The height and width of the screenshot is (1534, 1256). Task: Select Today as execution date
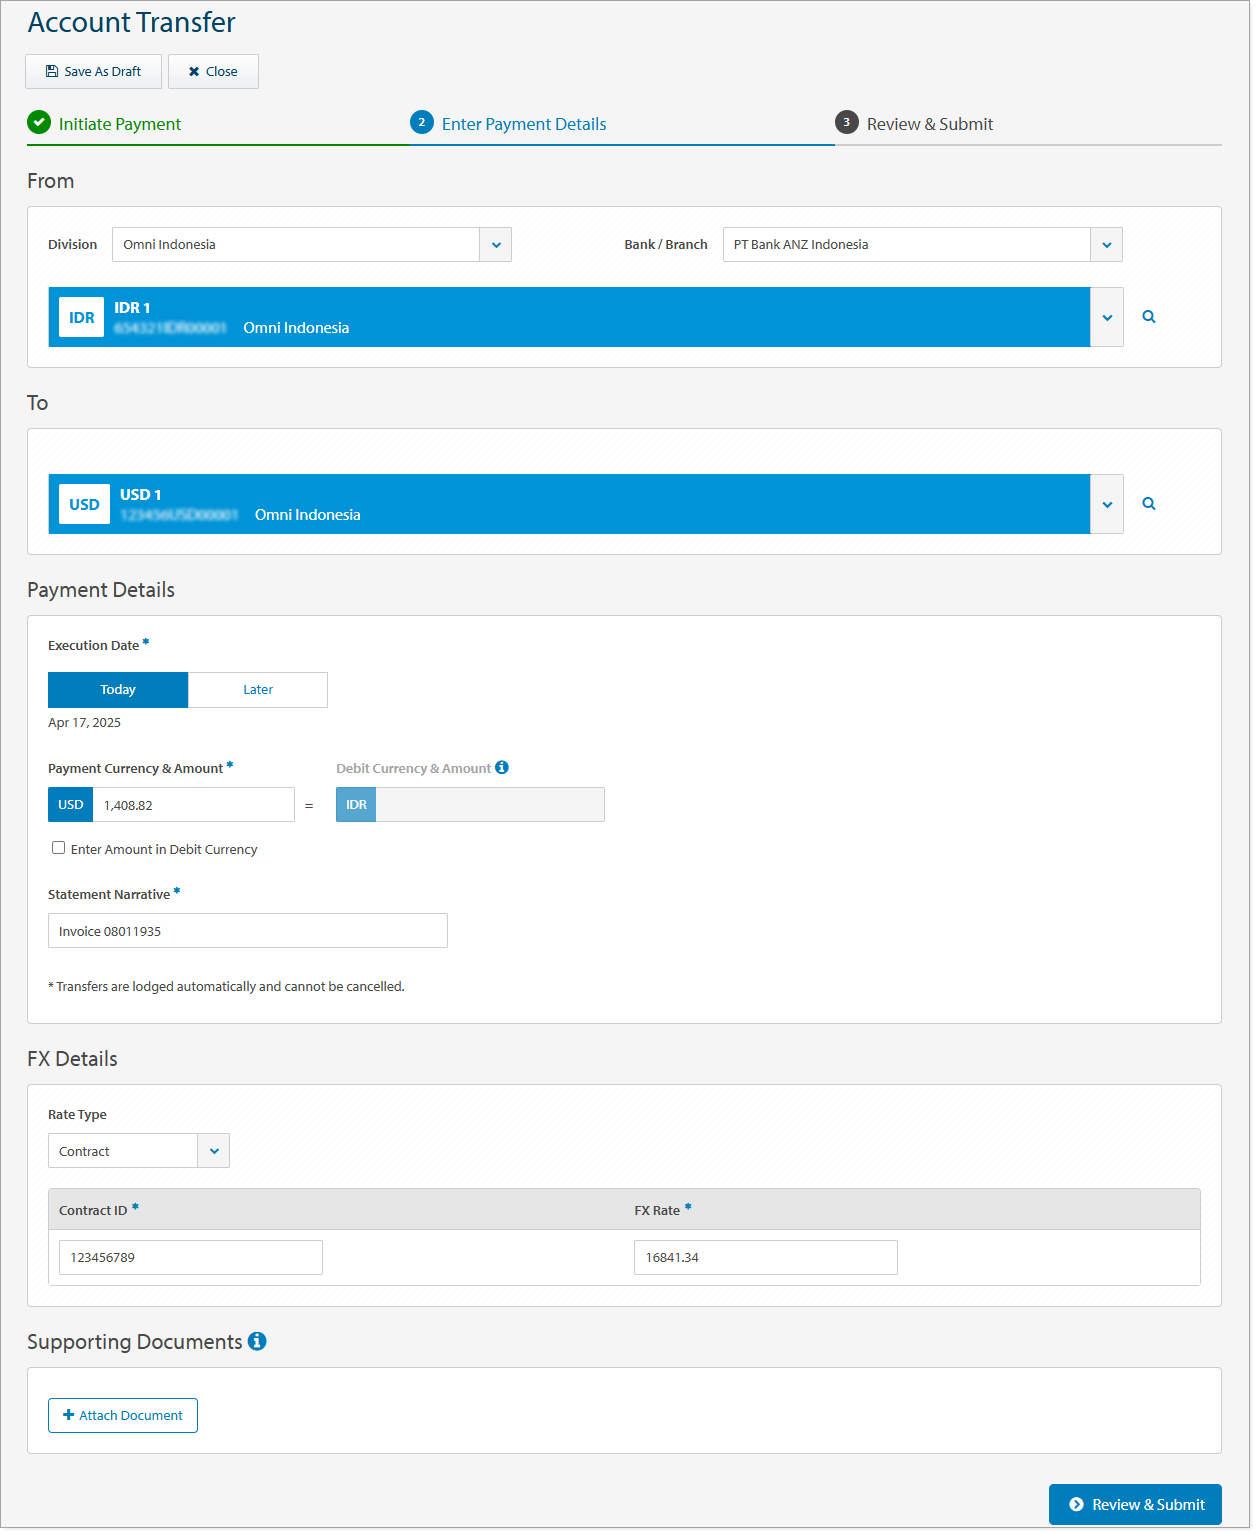tap(118, 690)
